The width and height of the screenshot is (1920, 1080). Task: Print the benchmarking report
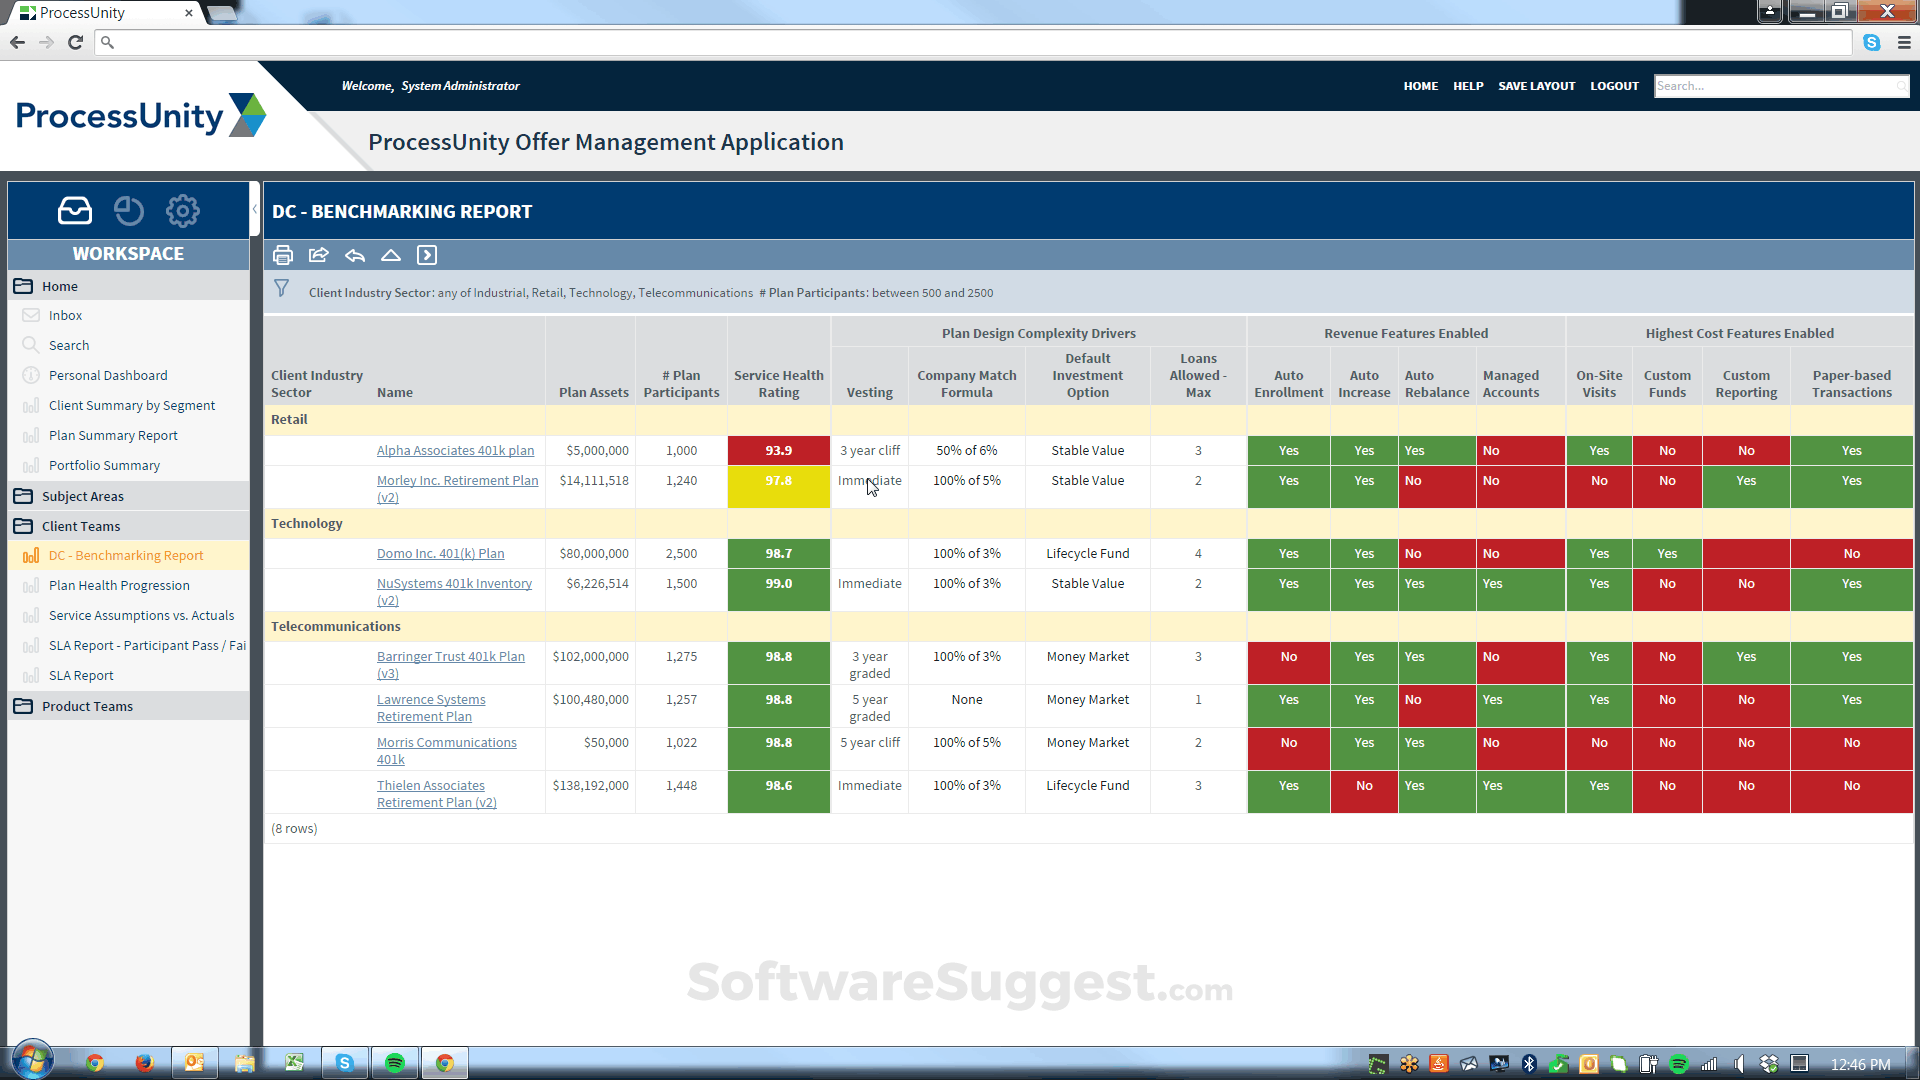pyautogui.click(x=283, y=255)
